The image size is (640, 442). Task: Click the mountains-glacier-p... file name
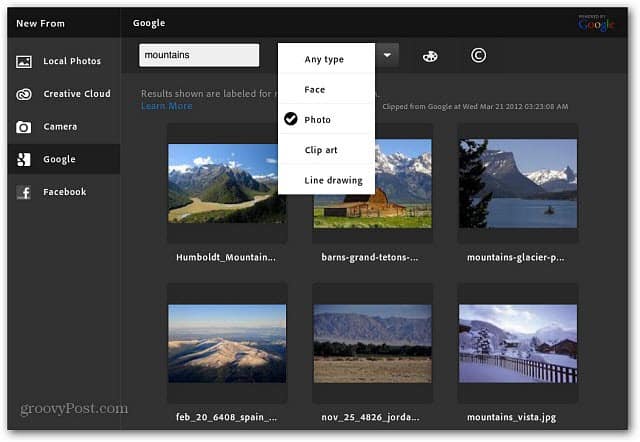pyautogui.click(x=516, y=257)
